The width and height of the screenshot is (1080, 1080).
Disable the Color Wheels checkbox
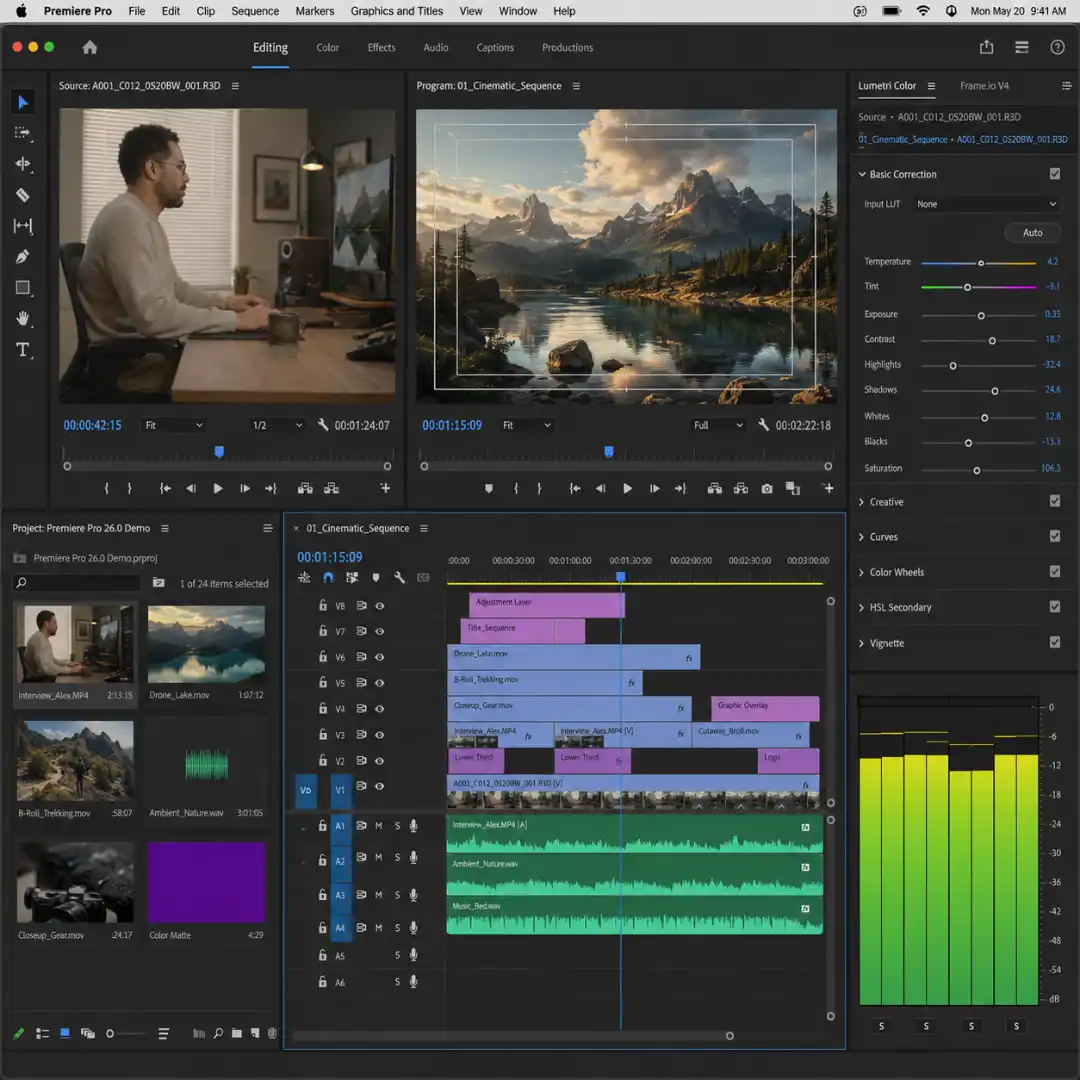(1055, 571)
